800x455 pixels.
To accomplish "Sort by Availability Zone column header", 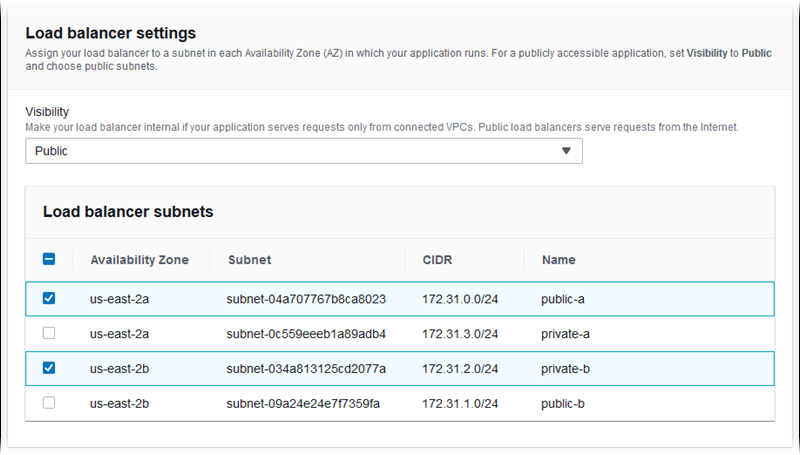I will pyautogui.click(x=139, y=260).
